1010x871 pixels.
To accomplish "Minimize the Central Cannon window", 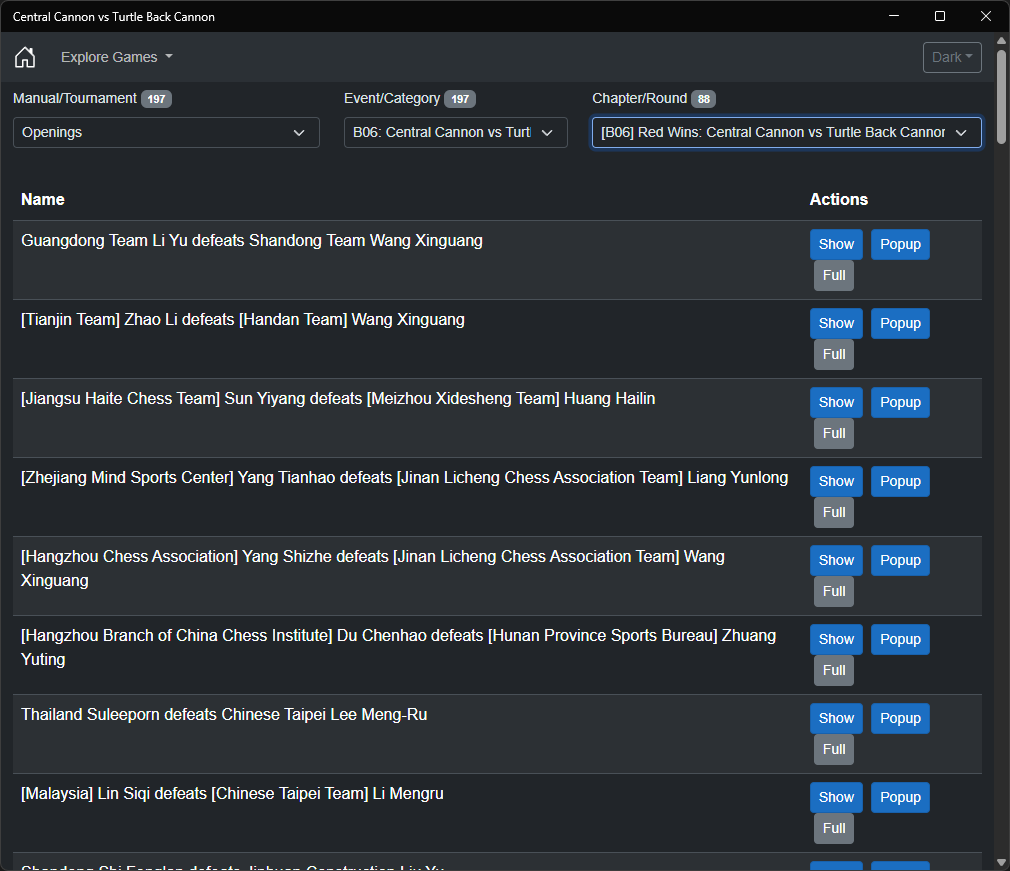I will pyautogui.click(x=893, y=16).
